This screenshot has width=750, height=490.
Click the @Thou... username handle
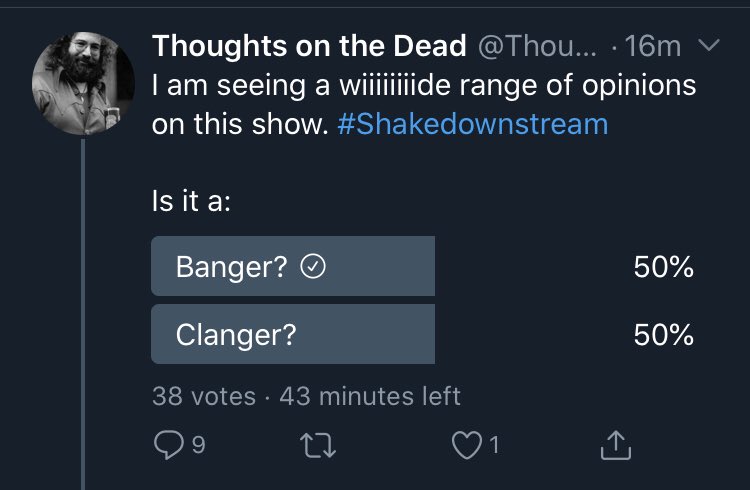[x=538, y=46]
